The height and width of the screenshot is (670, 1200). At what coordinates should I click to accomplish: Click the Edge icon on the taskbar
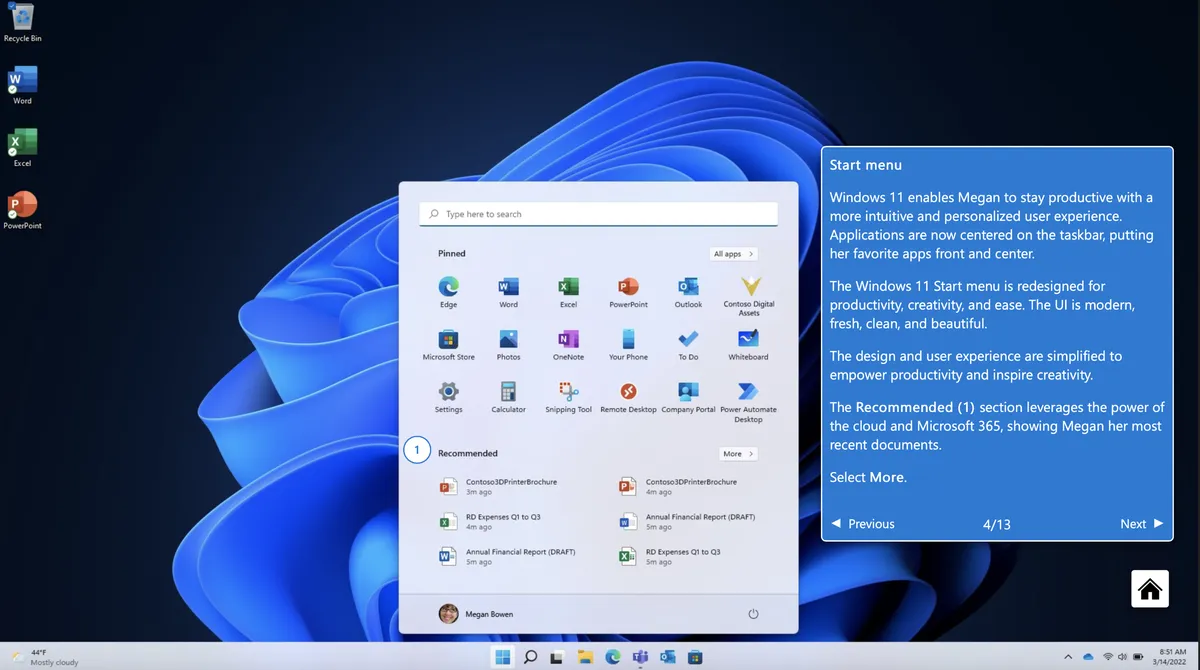pos(613,657)
